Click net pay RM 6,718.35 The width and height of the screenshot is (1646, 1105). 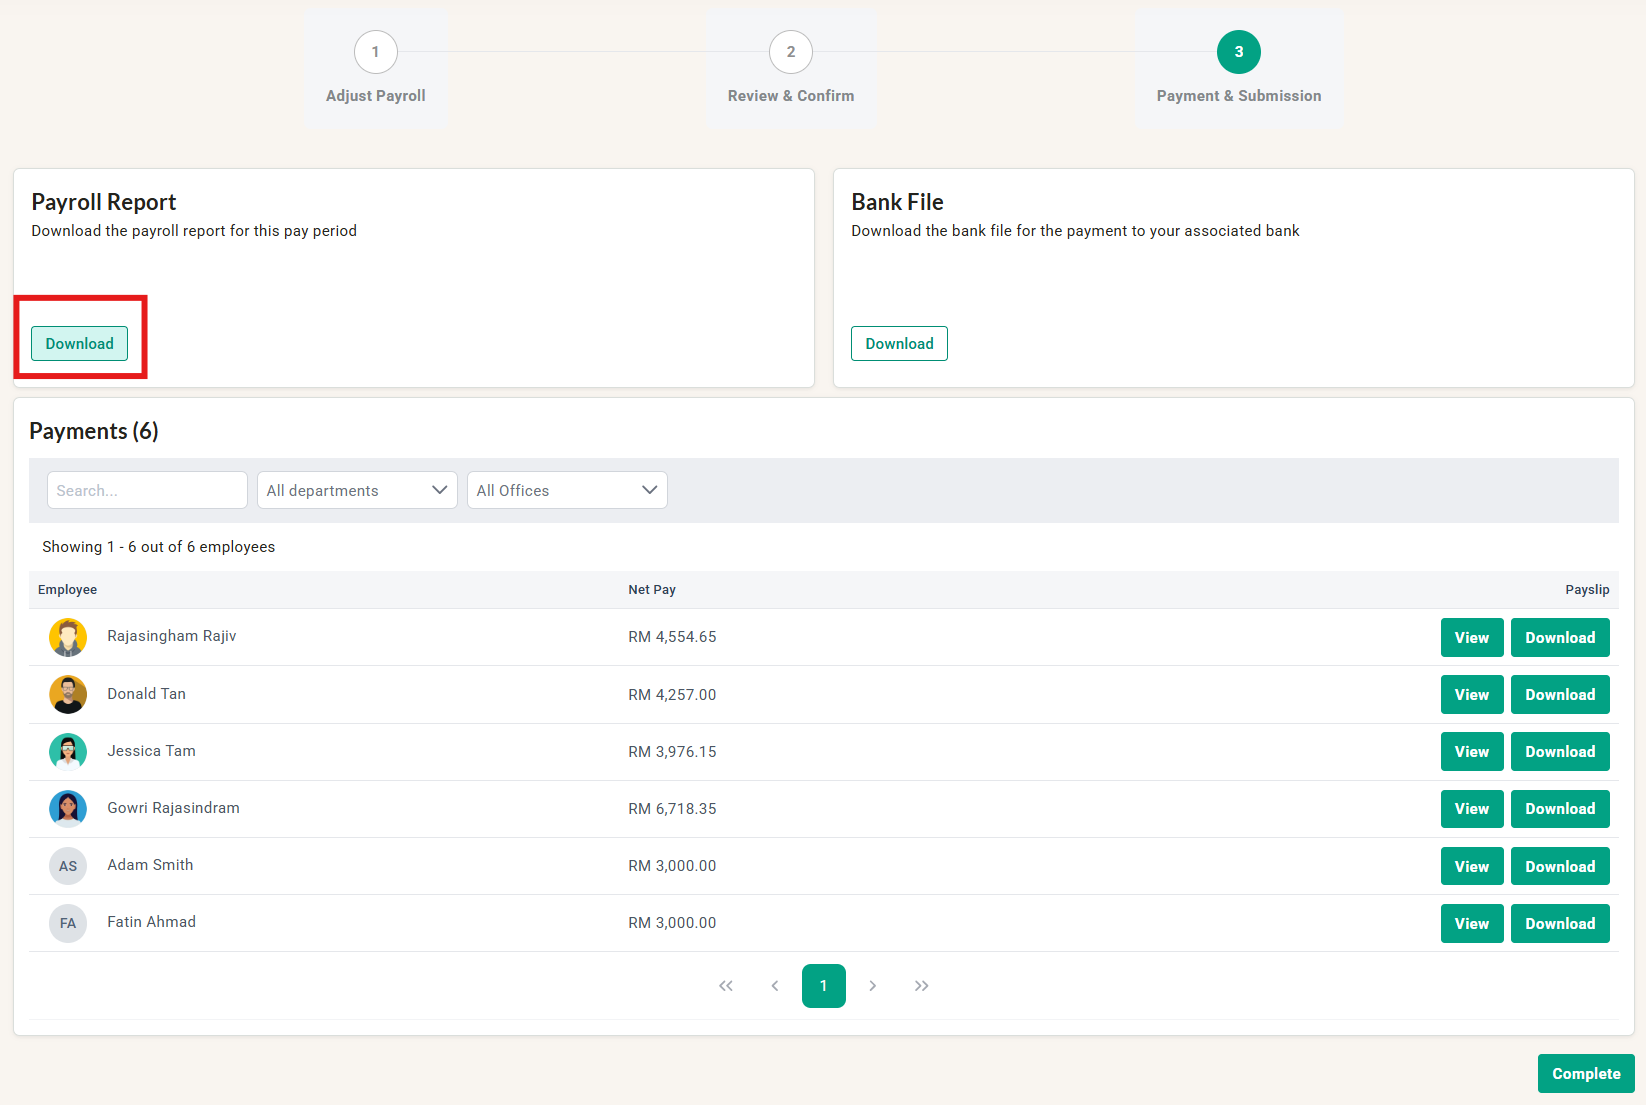(672, 809)
